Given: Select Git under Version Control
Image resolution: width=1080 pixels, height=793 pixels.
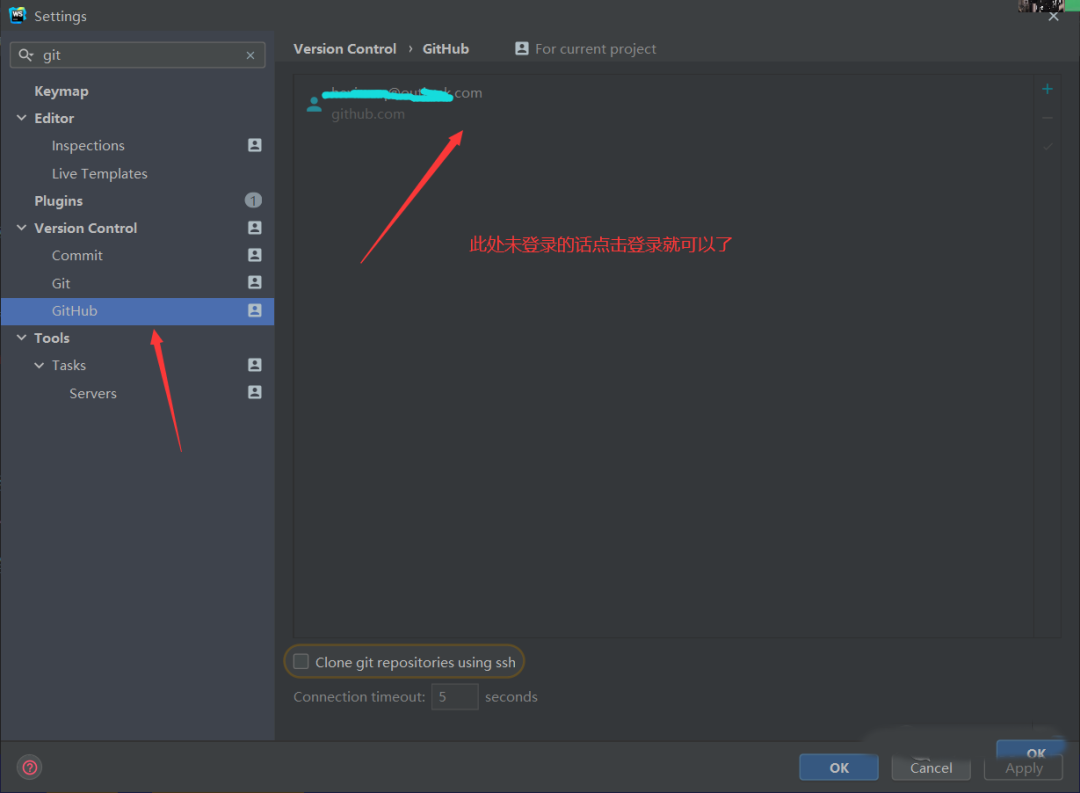Looking at the screenshot, I should 61,283.
